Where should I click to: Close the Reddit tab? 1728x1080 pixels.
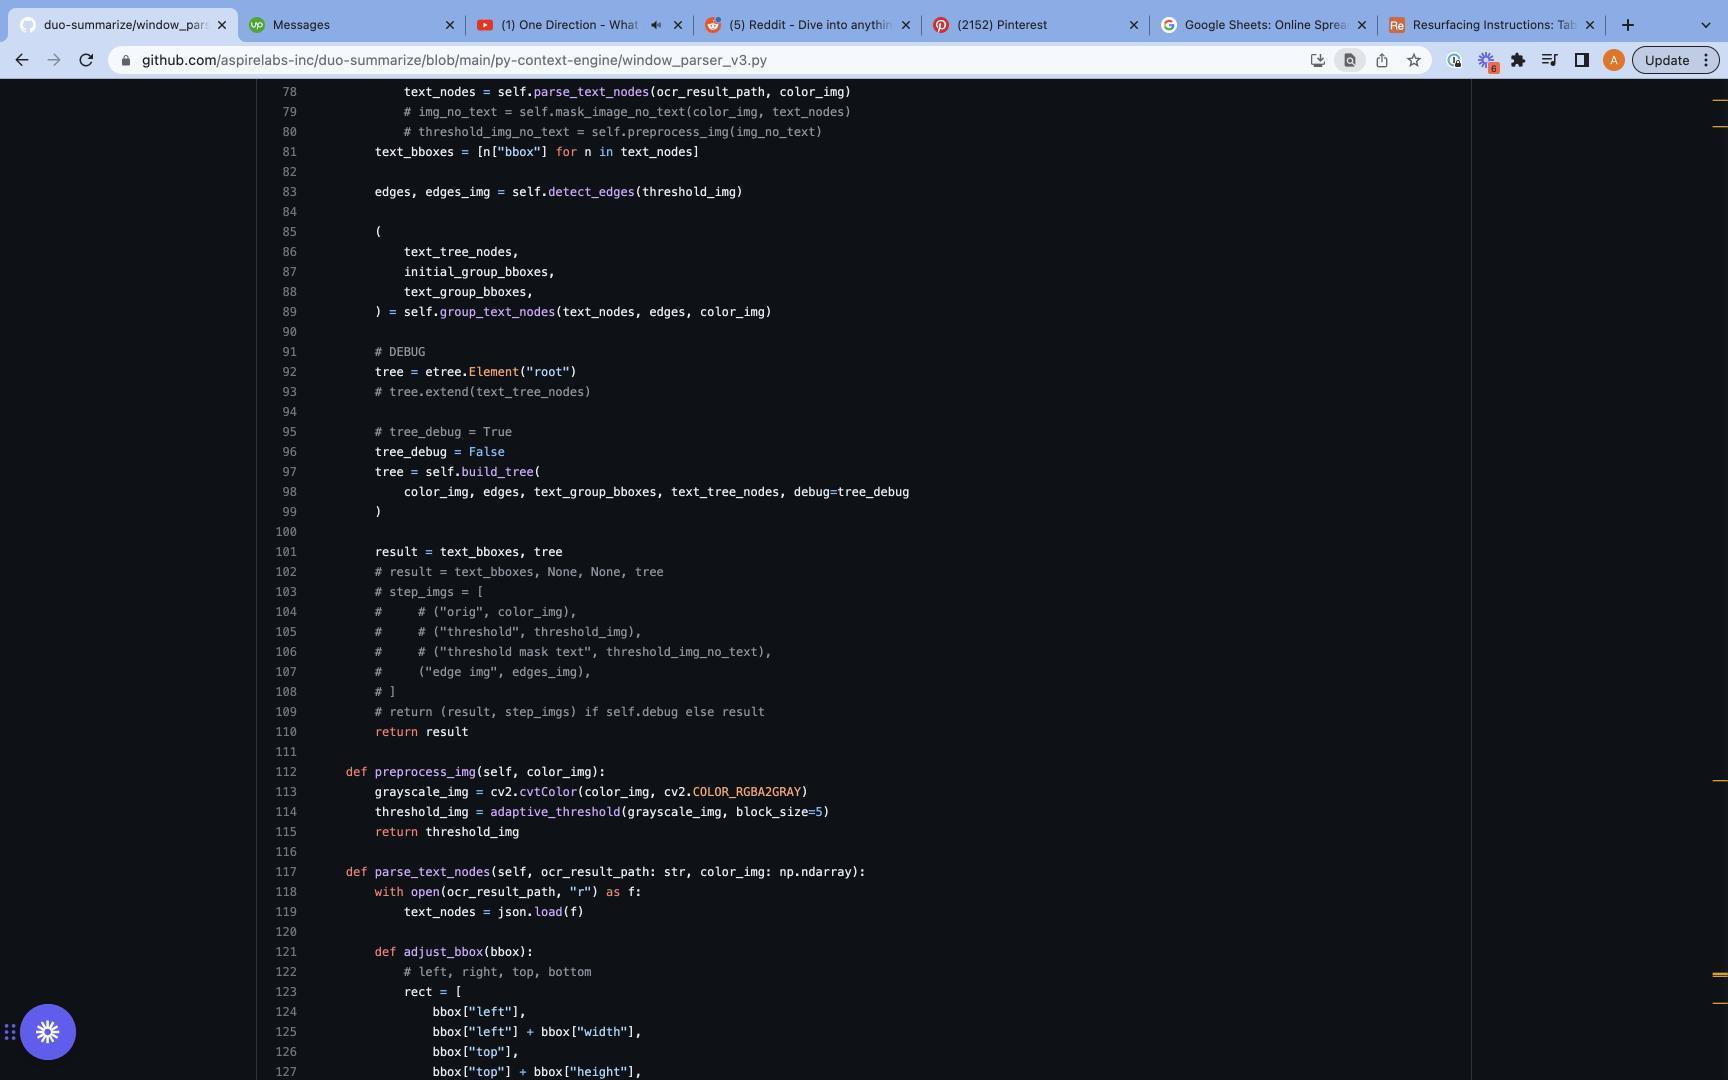point(906,25)
